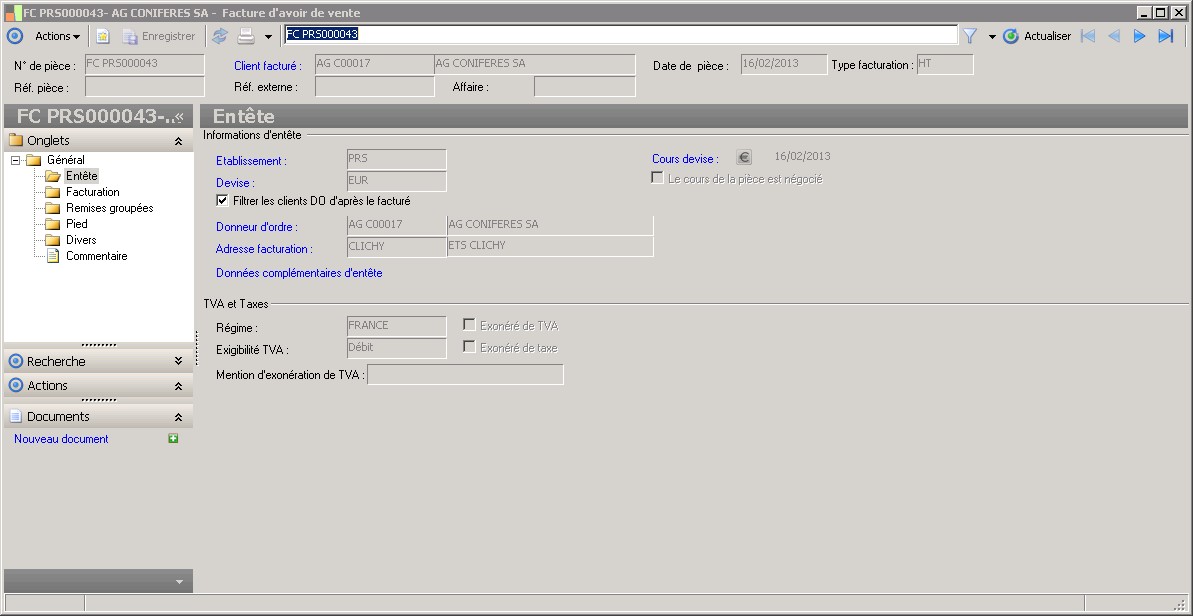1193x616 pixels.
Task: Collapse the Documents section
Action: pyautogui.click(x=178, y=418)
